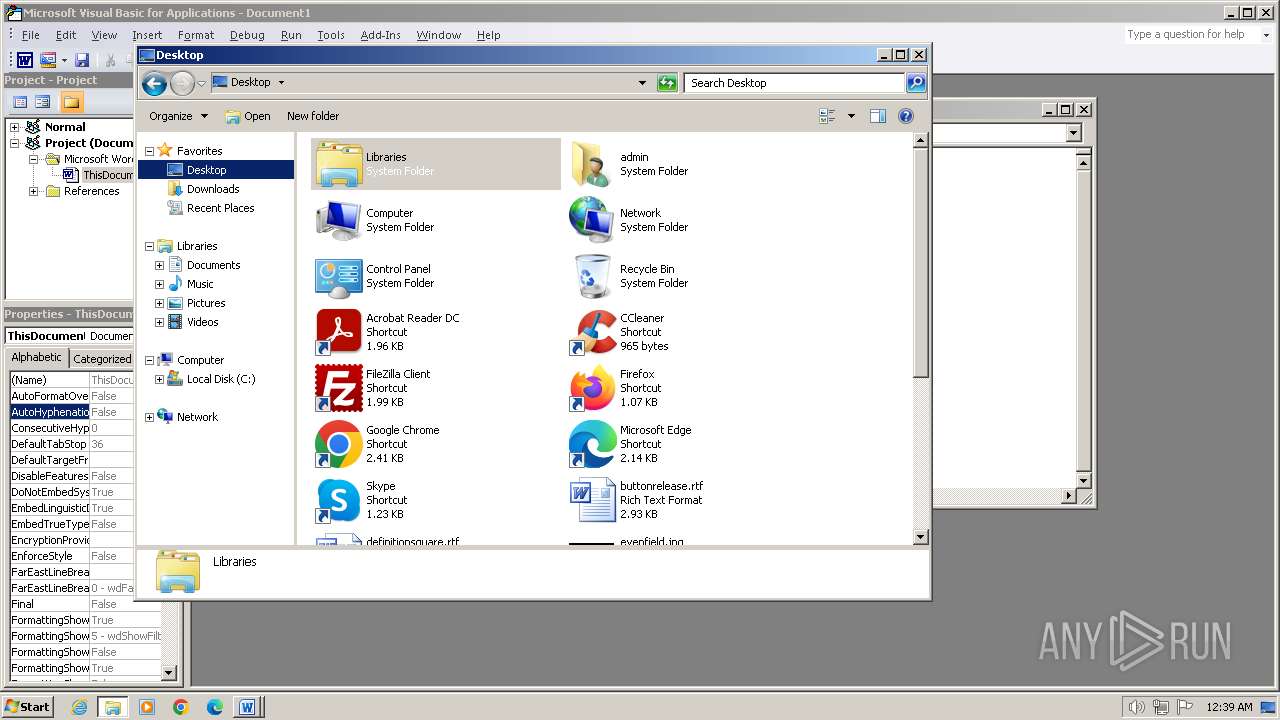Image resolution: width=1280 pixels, height=720 pixels.
Task: Click Open button in Explorer toolbar
Action: (x=248, y=116)
